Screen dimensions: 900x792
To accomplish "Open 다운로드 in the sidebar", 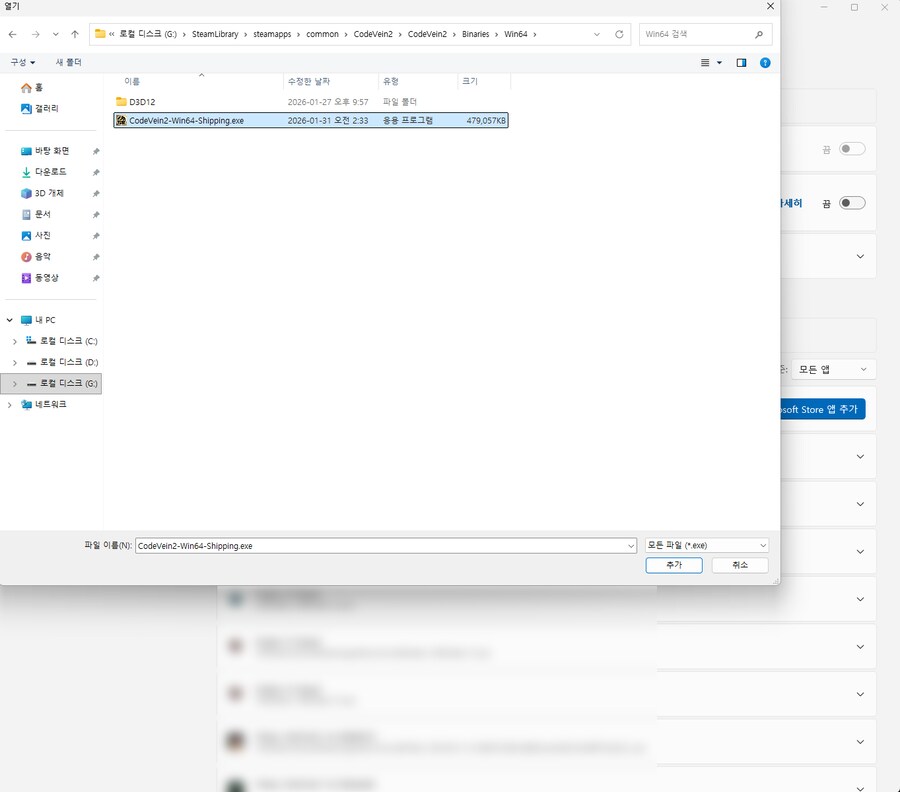I will [49, 172].
